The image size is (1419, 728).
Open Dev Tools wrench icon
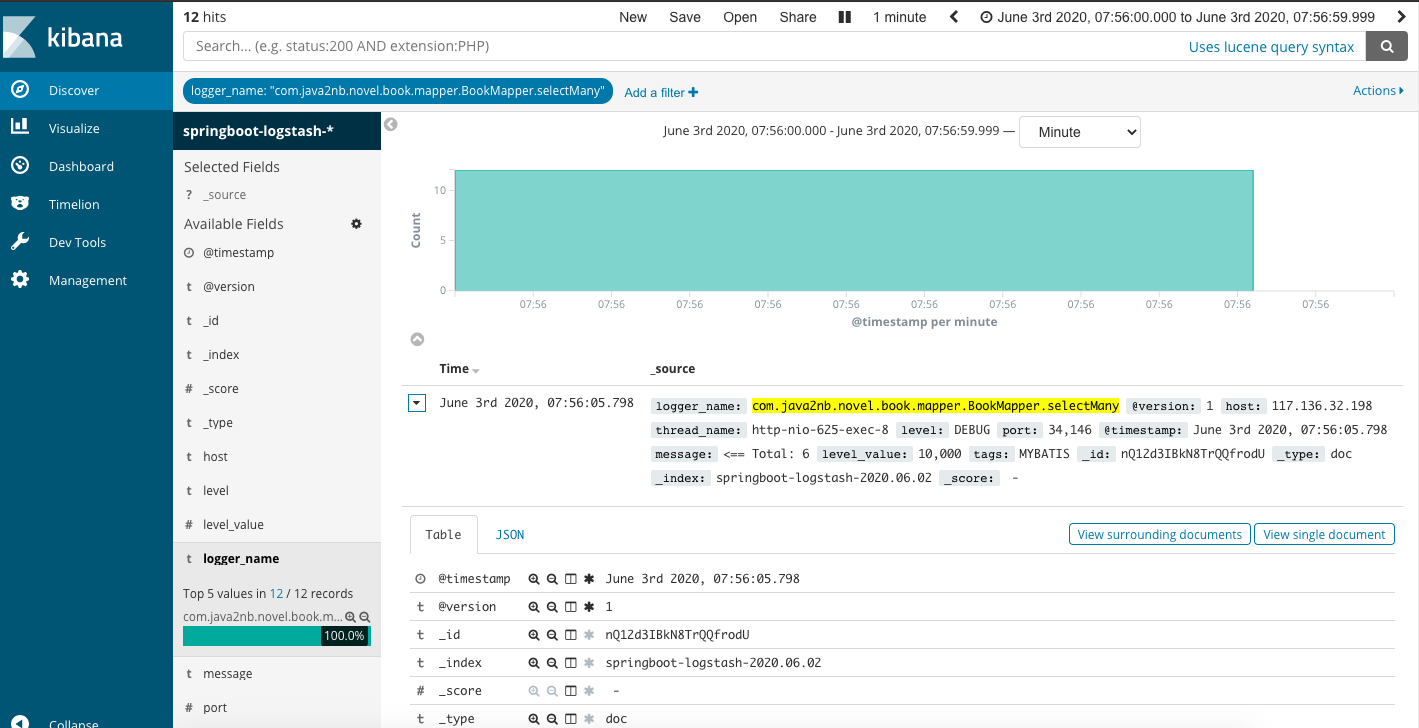point(20,242)
